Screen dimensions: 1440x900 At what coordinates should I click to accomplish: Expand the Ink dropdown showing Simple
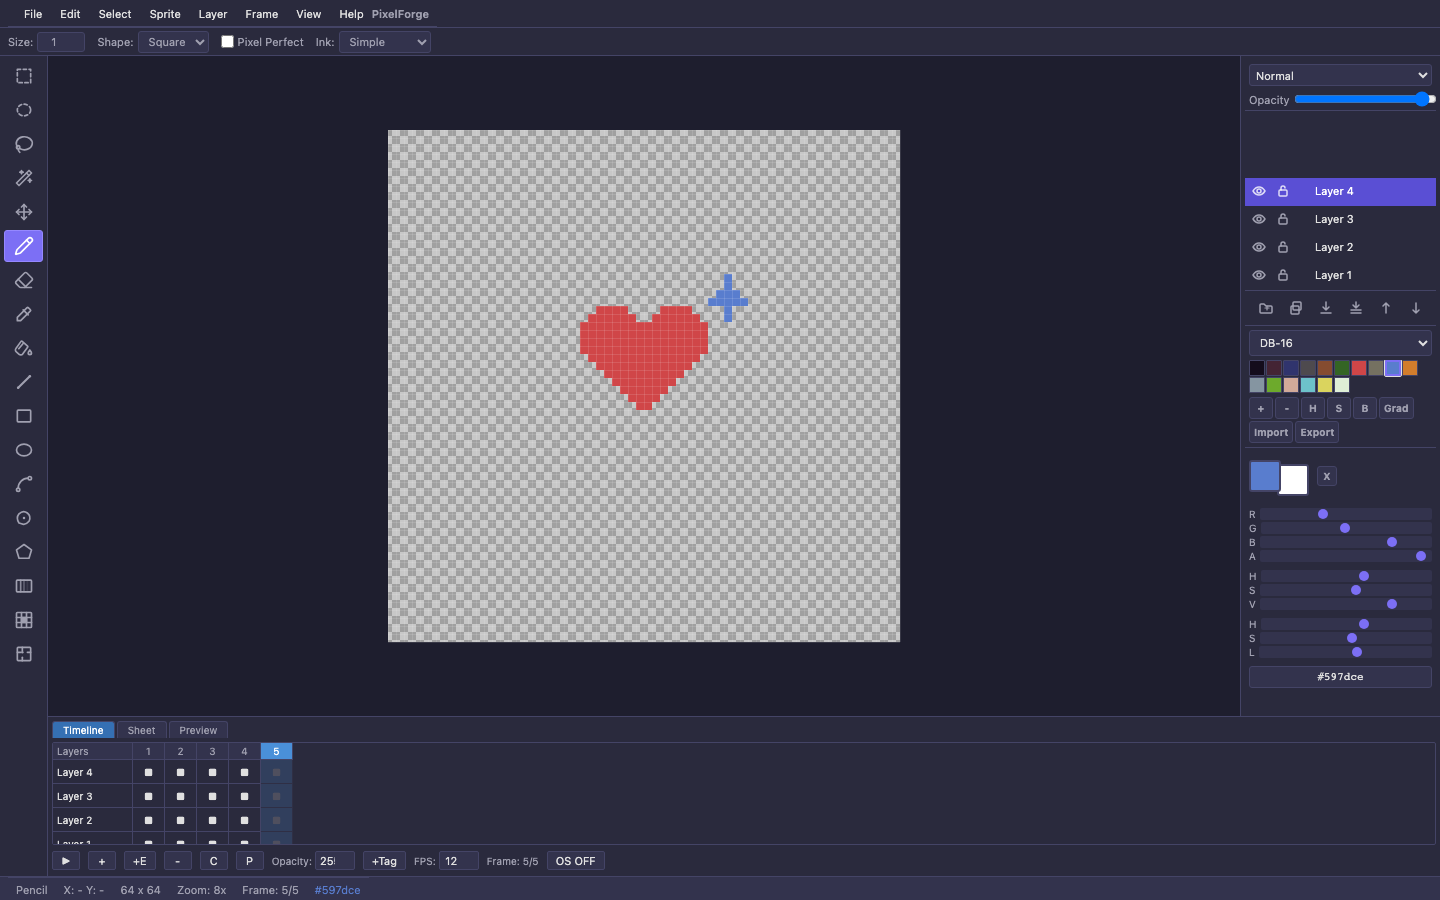point(385,42)
